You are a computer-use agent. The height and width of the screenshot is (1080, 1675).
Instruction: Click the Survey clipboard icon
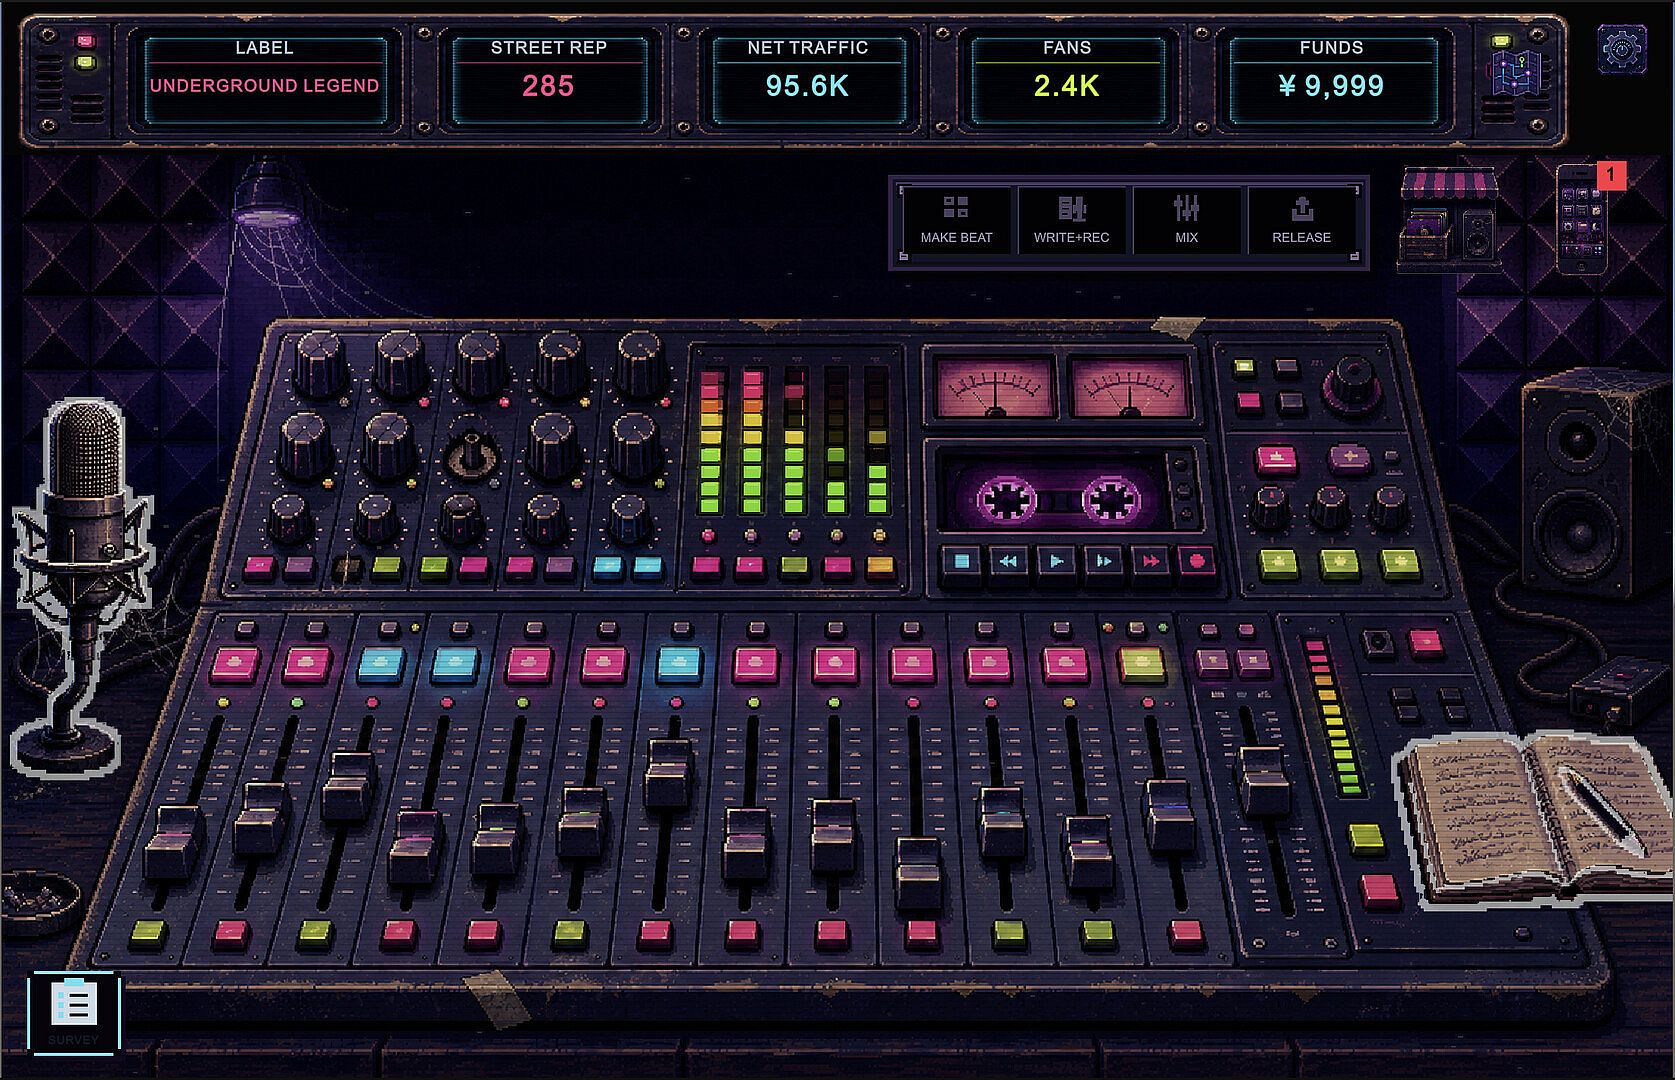pyautogui.click(x=74, y=1011)
